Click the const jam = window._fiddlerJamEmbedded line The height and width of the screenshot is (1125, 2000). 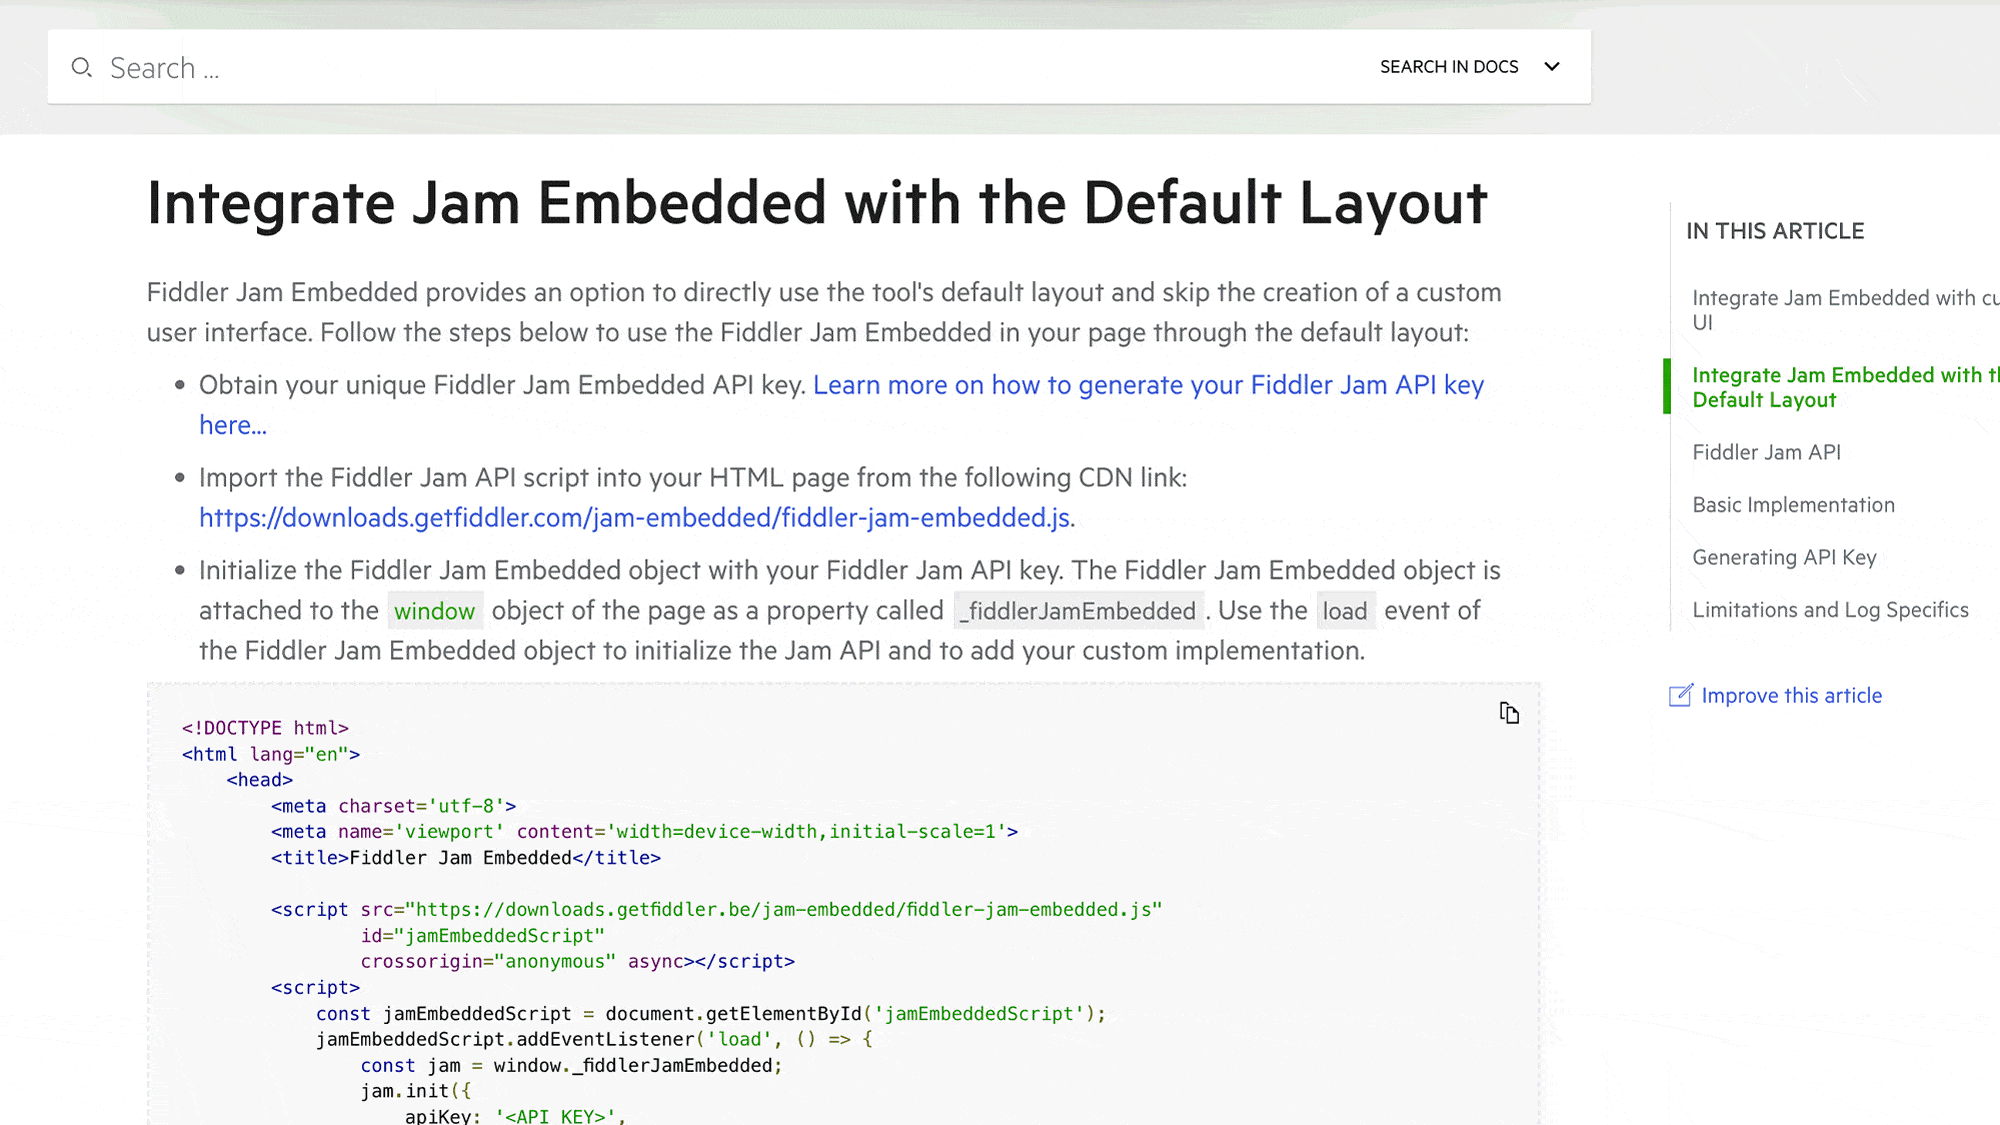point(571,1066)
